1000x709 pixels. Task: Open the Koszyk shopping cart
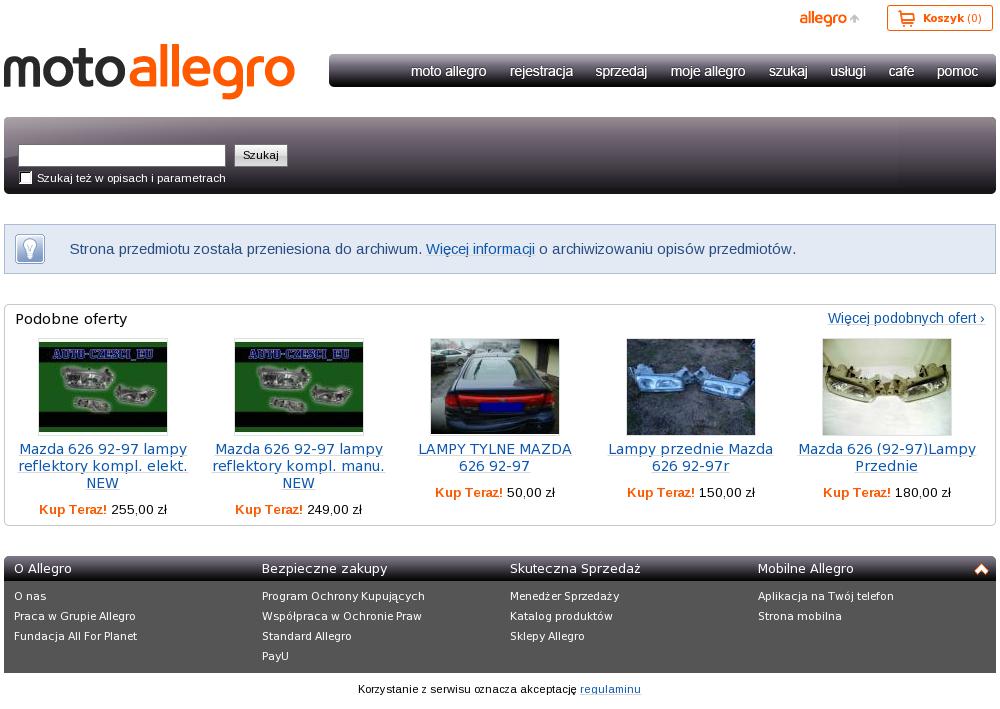[x=939, y=18]
